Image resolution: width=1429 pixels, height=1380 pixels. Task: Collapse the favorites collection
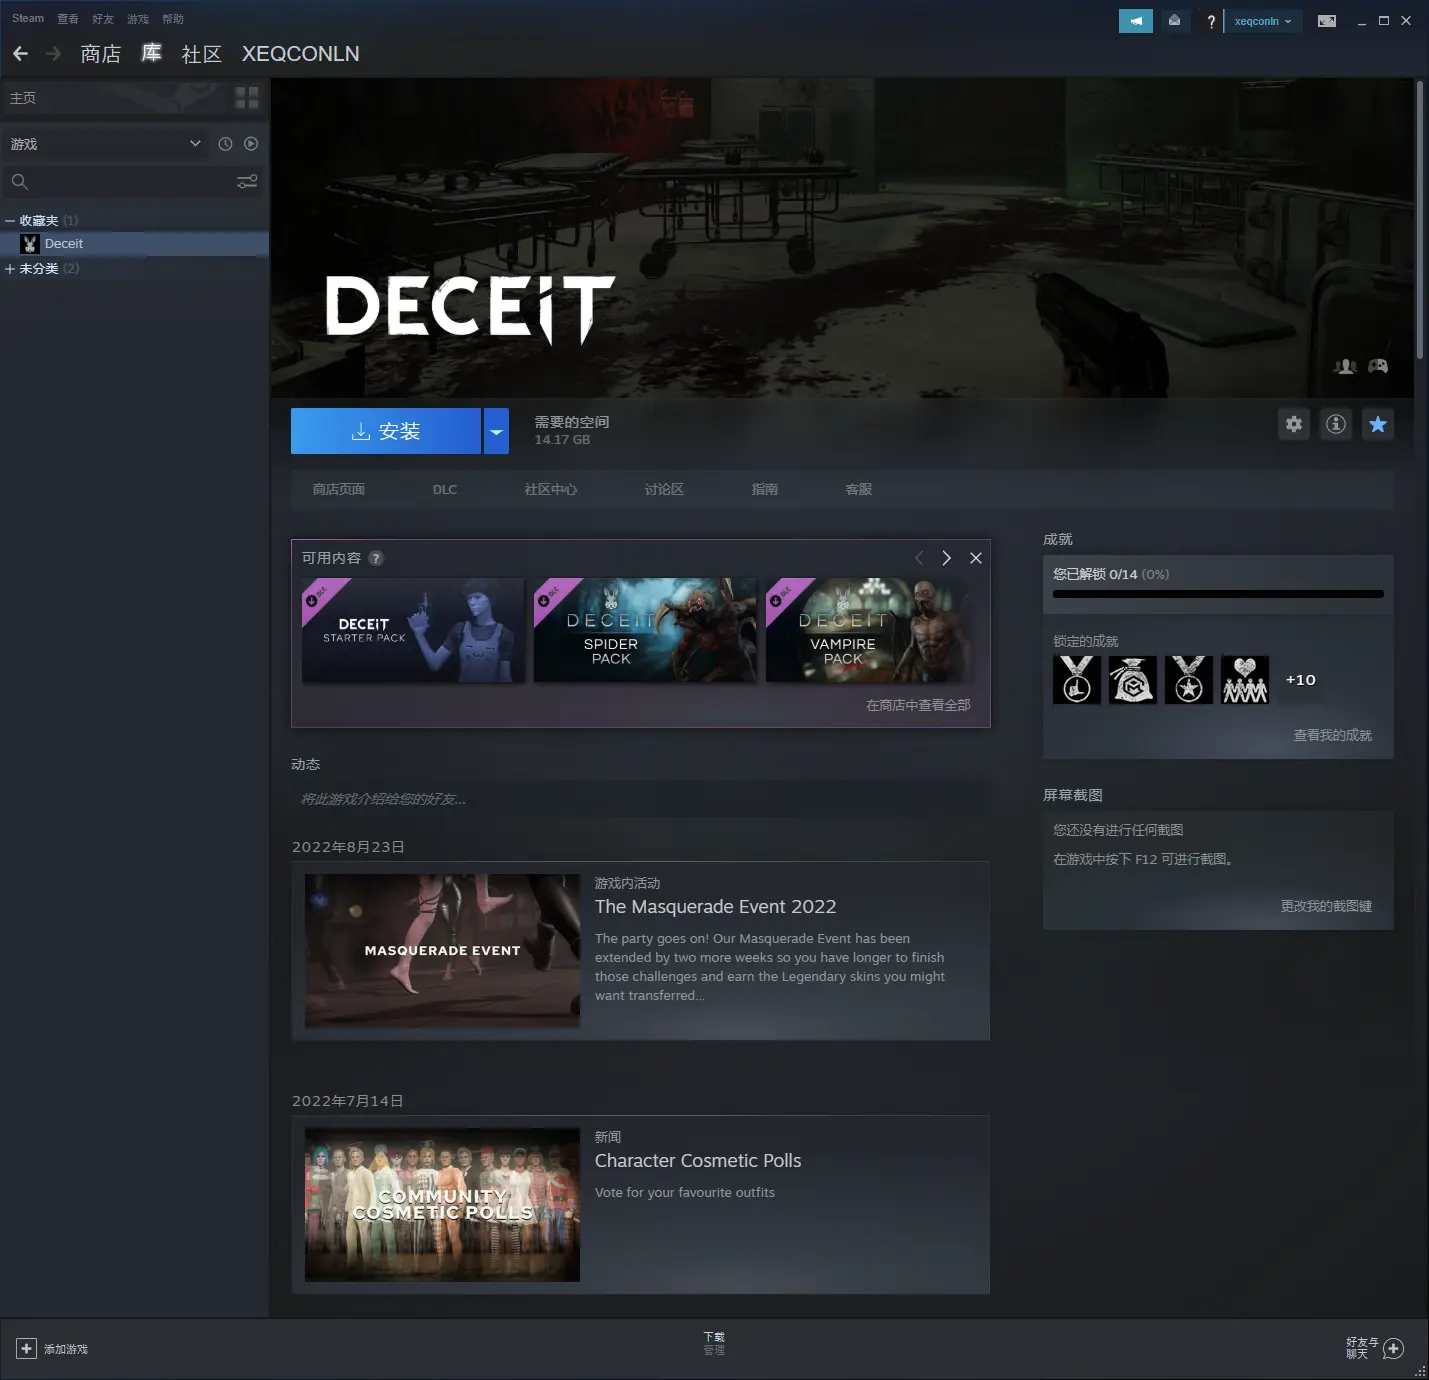pyautogui.click(x=10, y=221)
